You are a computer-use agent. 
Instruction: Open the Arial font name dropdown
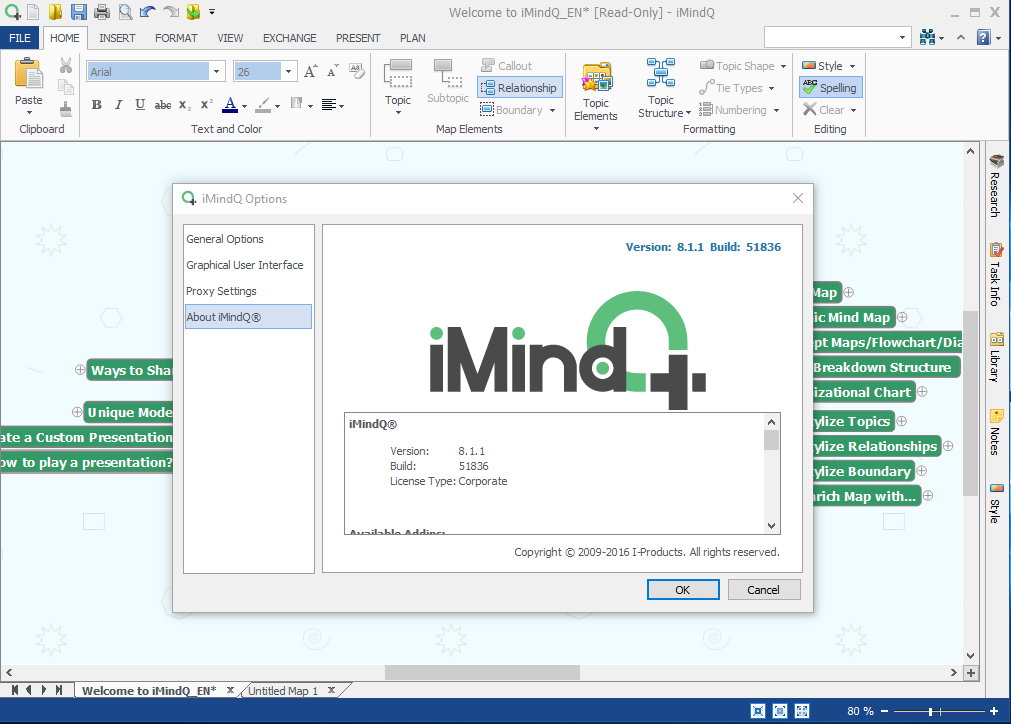[x=217, y=72]
